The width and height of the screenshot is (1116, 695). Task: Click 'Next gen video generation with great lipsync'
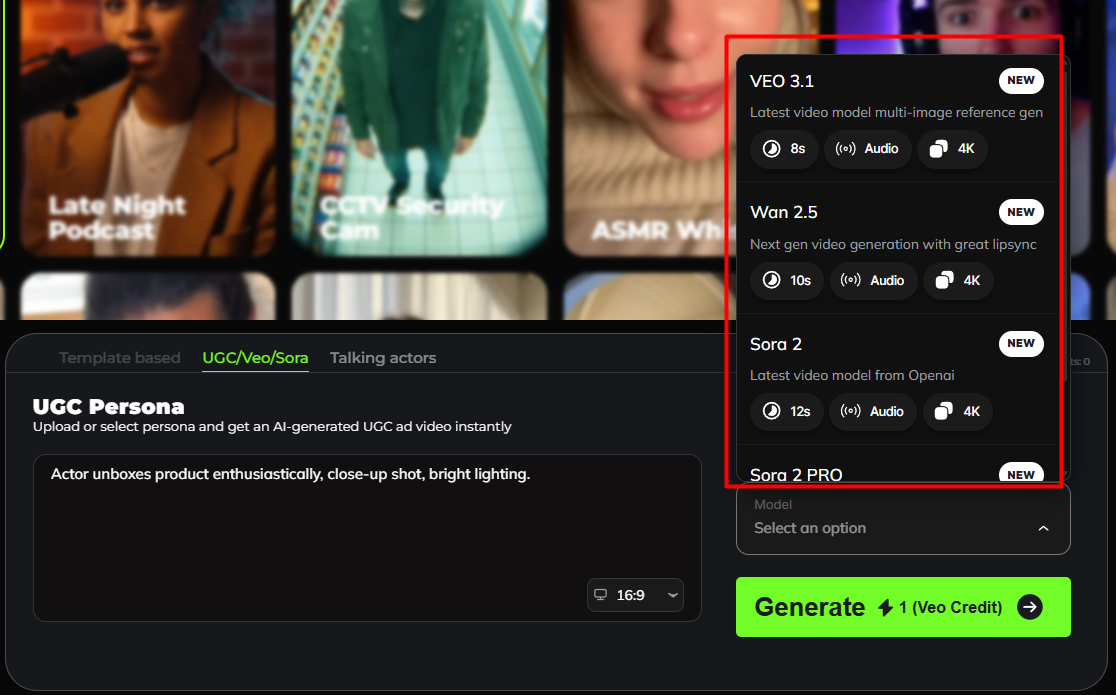893,244
